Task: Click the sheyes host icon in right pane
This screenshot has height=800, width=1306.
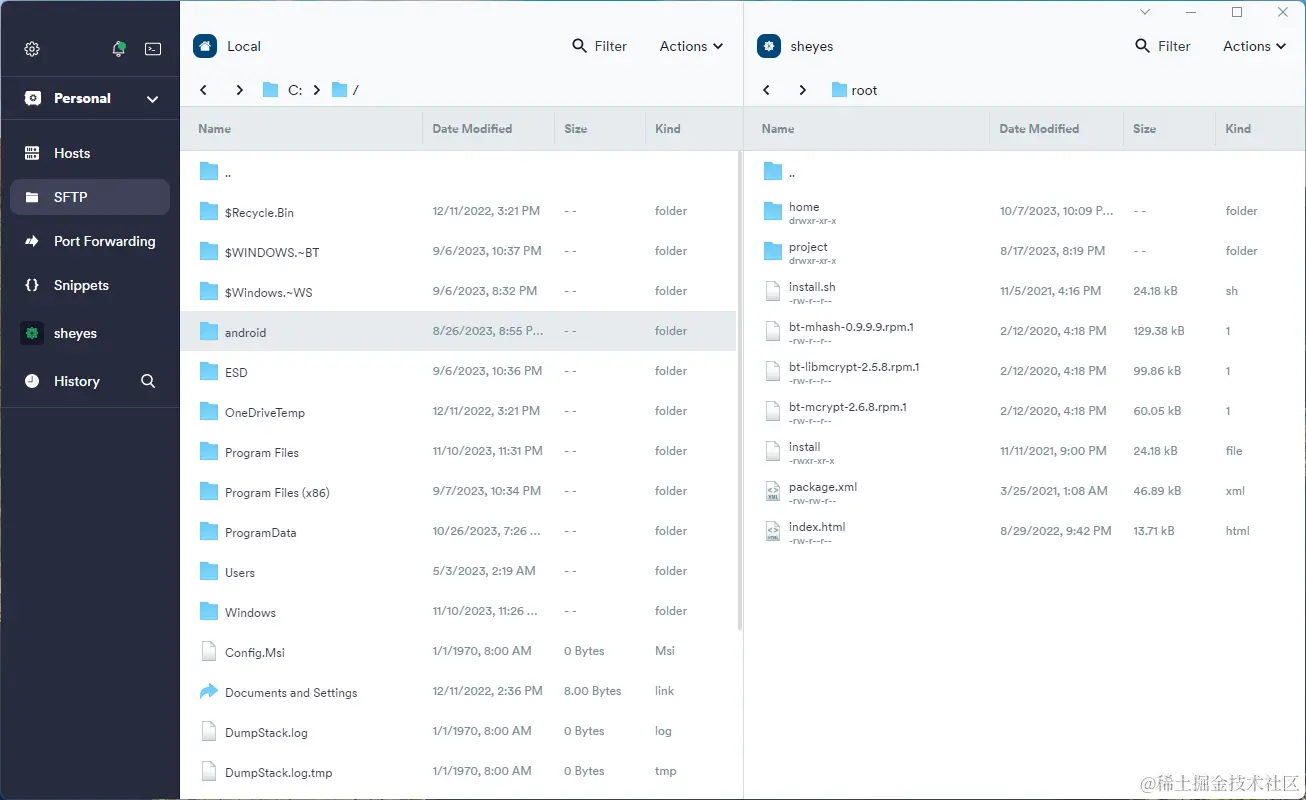Action: coord(769,46)
